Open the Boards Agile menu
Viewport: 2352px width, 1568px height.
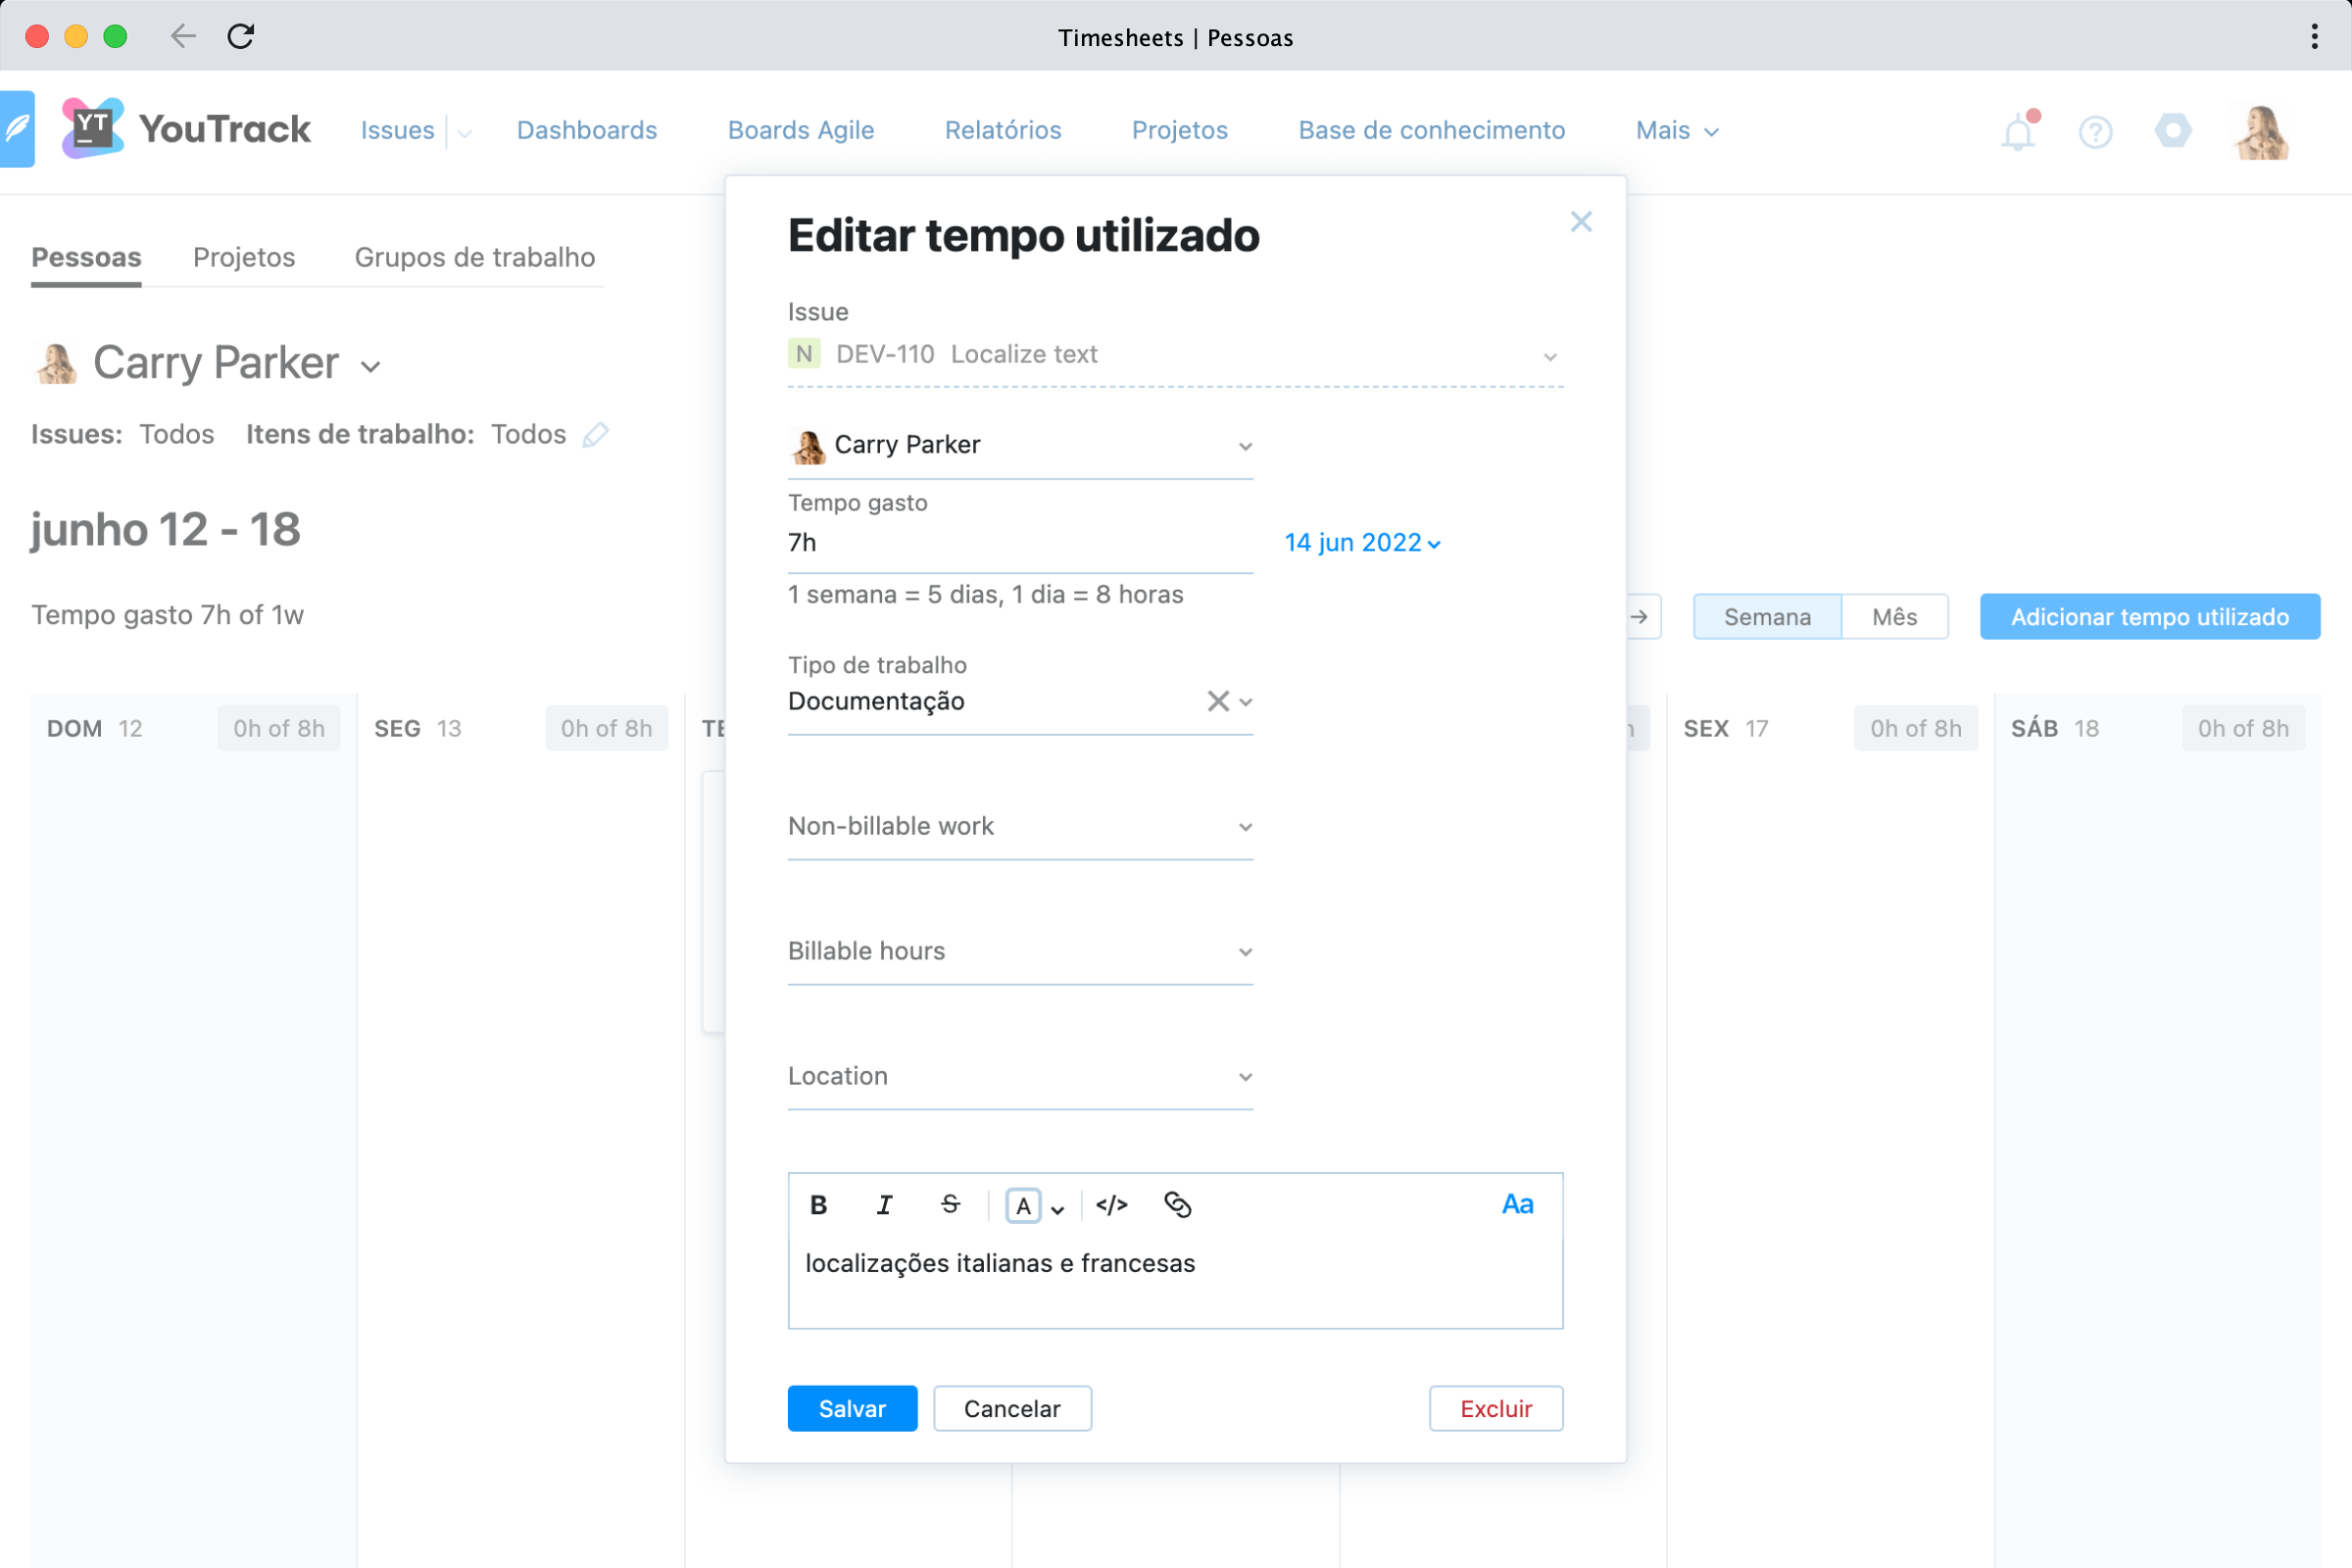click(x=800, y=130)
